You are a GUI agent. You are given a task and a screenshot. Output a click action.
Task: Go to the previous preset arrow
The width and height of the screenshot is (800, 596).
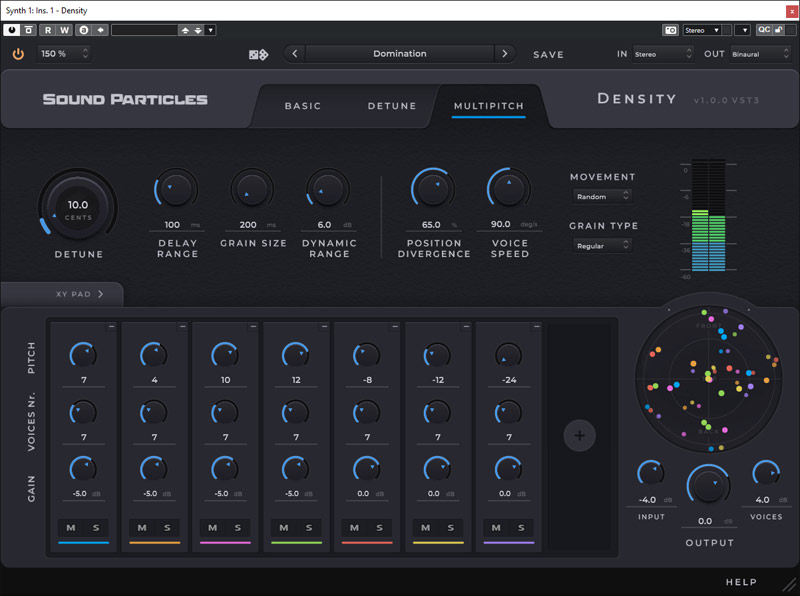point(294,54)
